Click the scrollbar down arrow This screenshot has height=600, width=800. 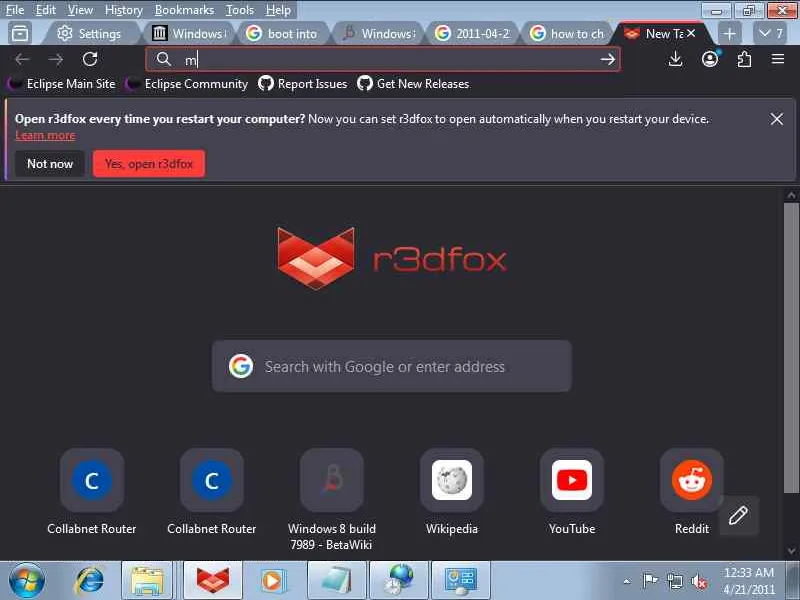pos(791,551)
